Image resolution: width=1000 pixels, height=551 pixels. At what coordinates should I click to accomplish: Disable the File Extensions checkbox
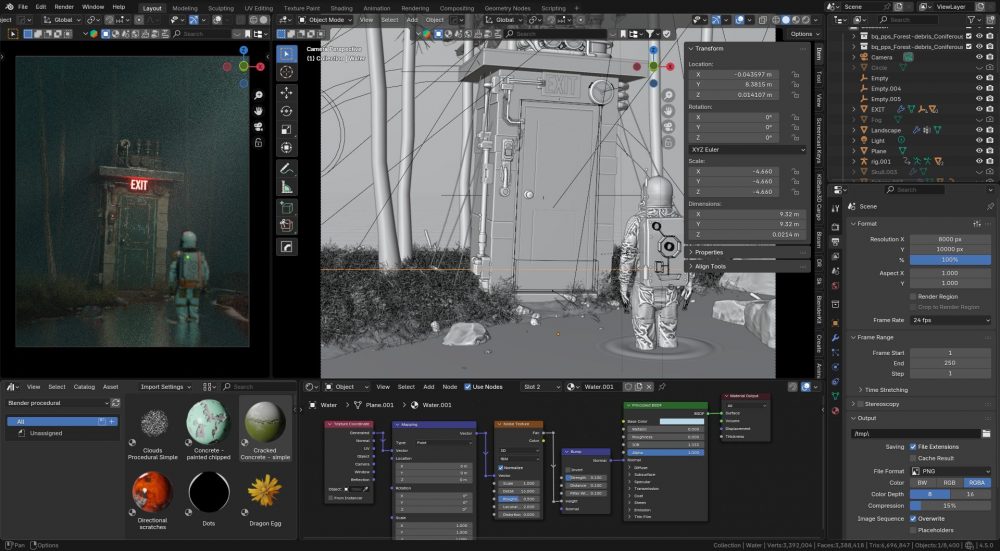pyautogui.click(x=912, y=446)
